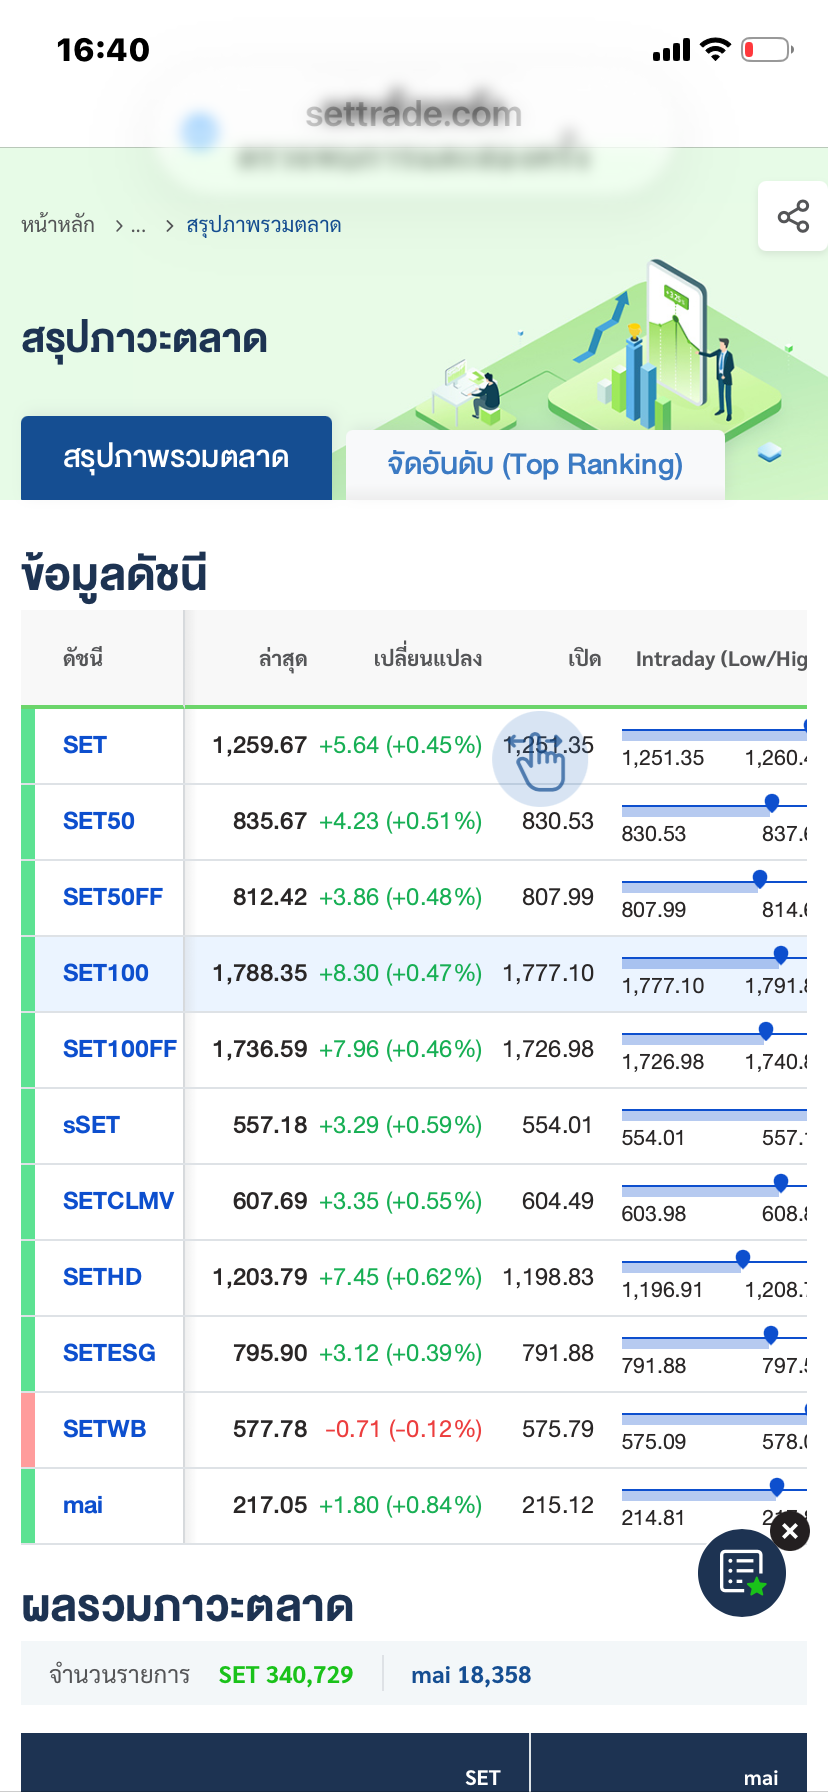Open the SETHD index link
This screenshot has height=1792, width=828.
(x=102, y=1277)
